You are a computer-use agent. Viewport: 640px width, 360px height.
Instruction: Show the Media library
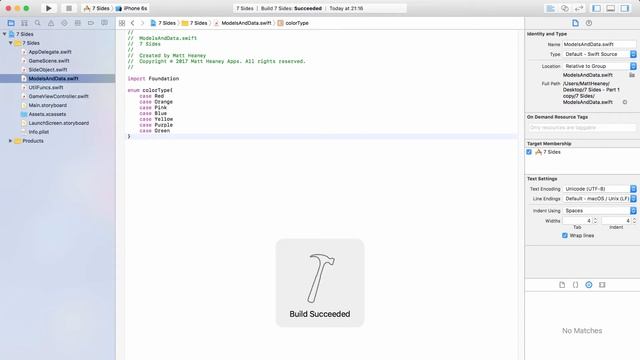[602, 285]
